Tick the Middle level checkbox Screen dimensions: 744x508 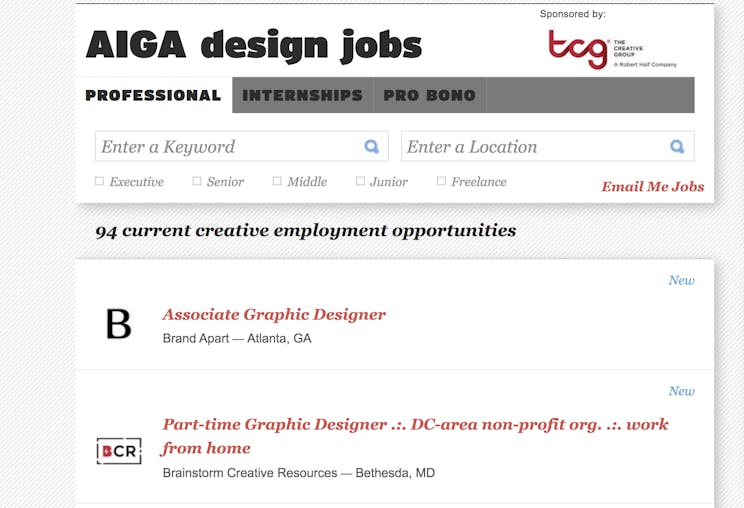pos(277,182)
